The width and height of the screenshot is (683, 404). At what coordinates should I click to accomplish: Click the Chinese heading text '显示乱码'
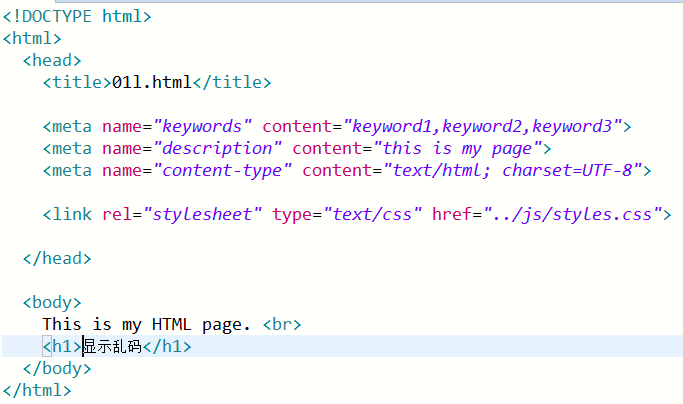pos(112,347)
